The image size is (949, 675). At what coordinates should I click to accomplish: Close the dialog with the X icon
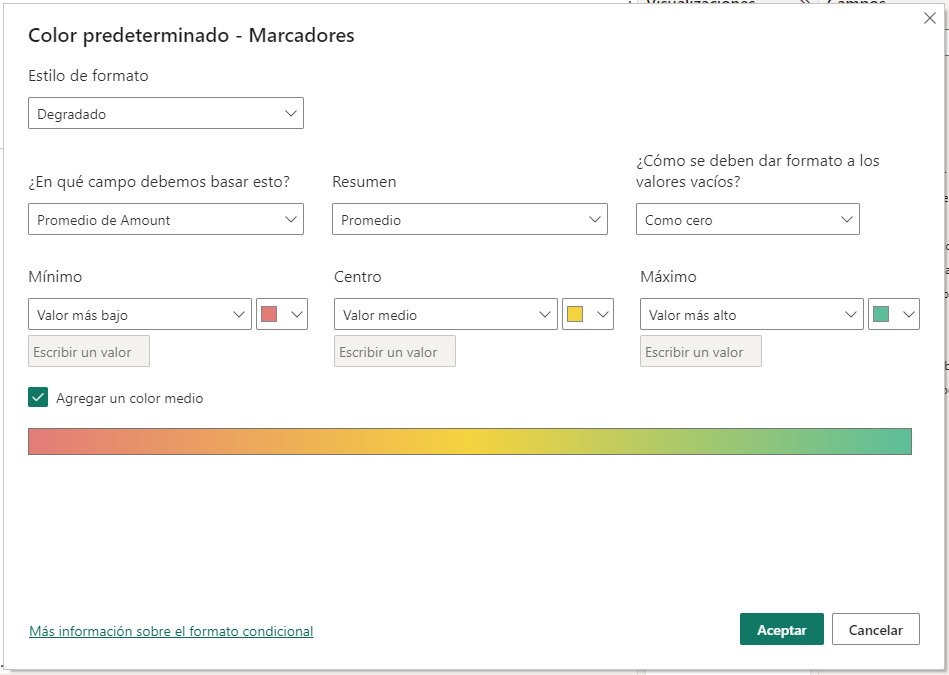[930, 18]
